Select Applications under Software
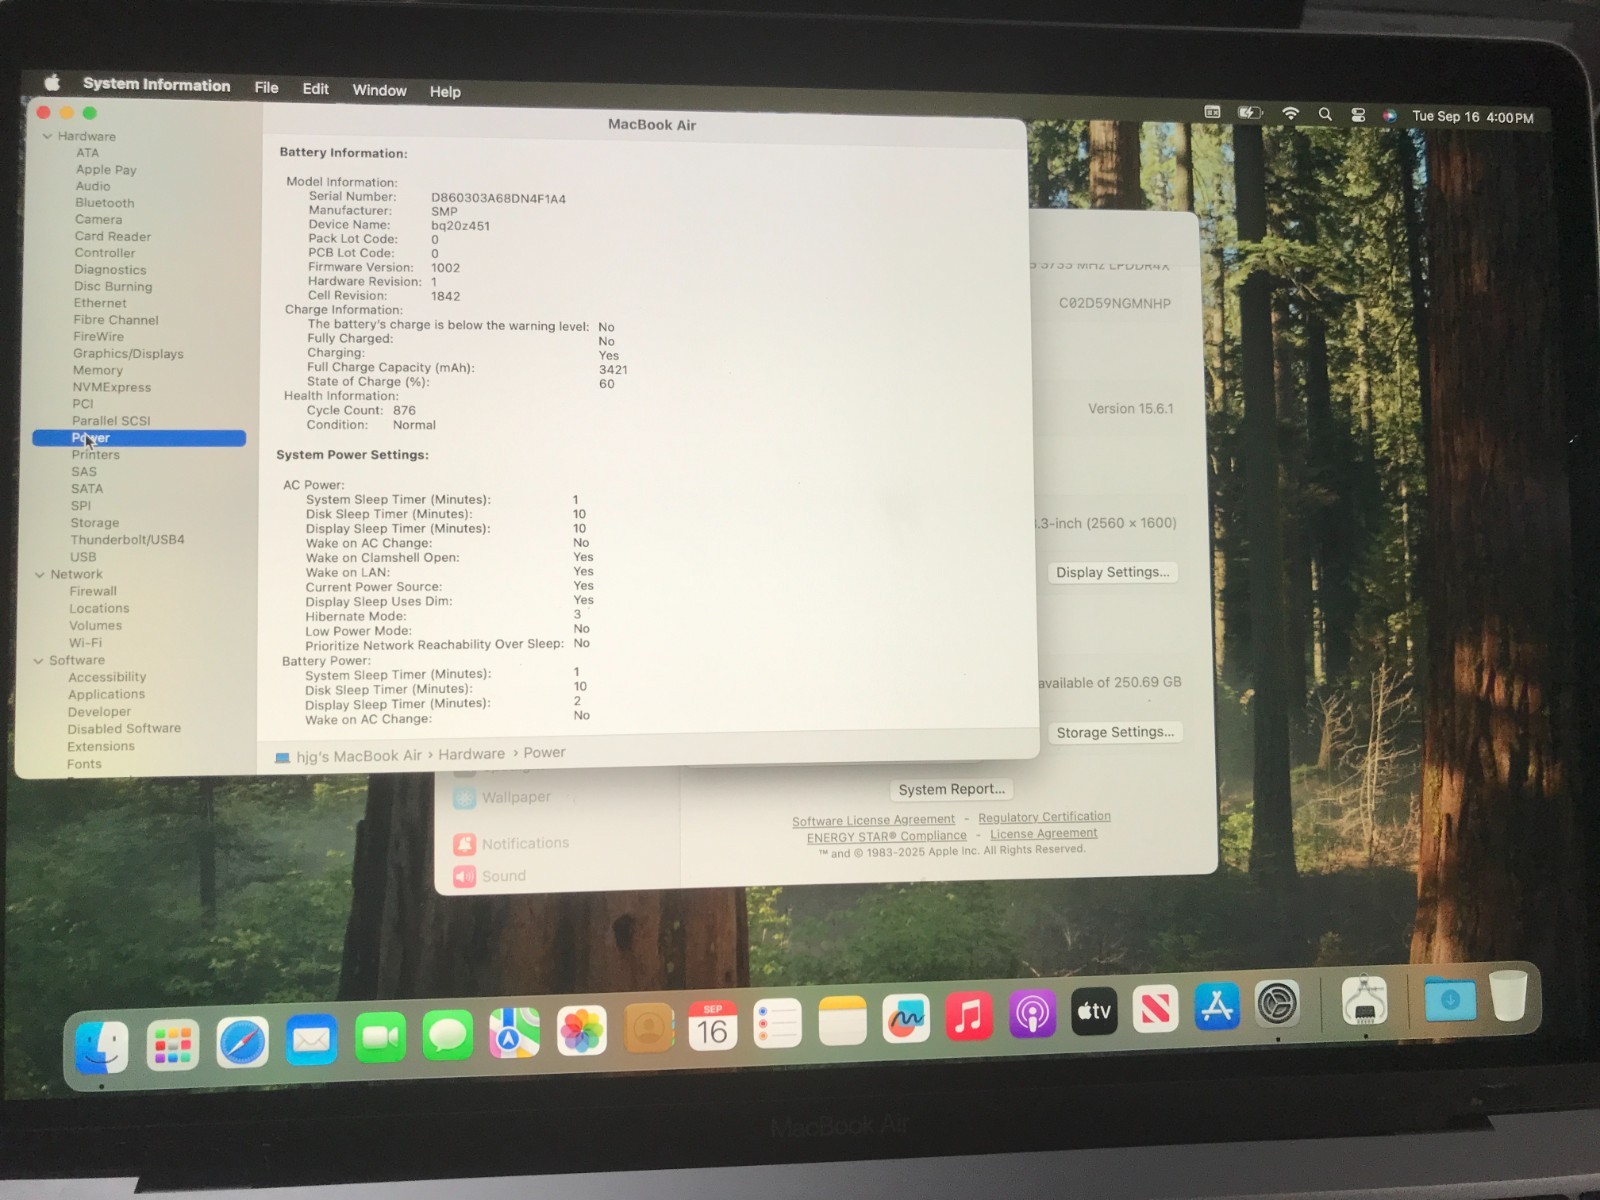 coord(107,695)
